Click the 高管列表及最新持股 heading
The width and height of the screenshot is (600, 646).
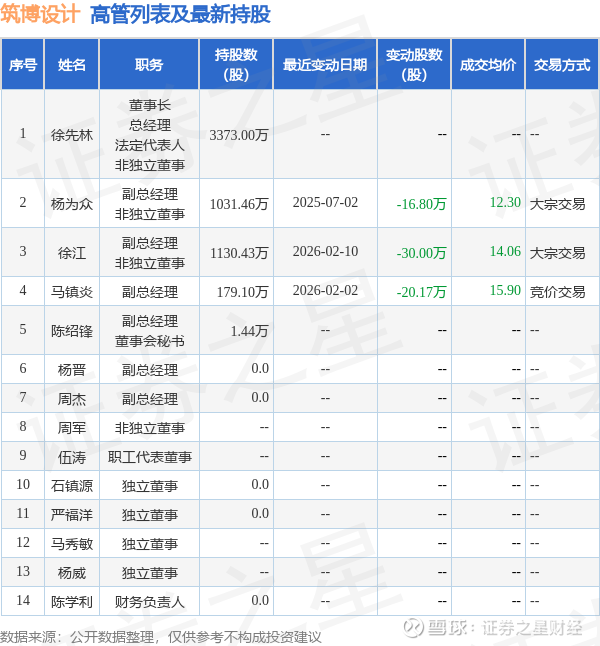180,14
